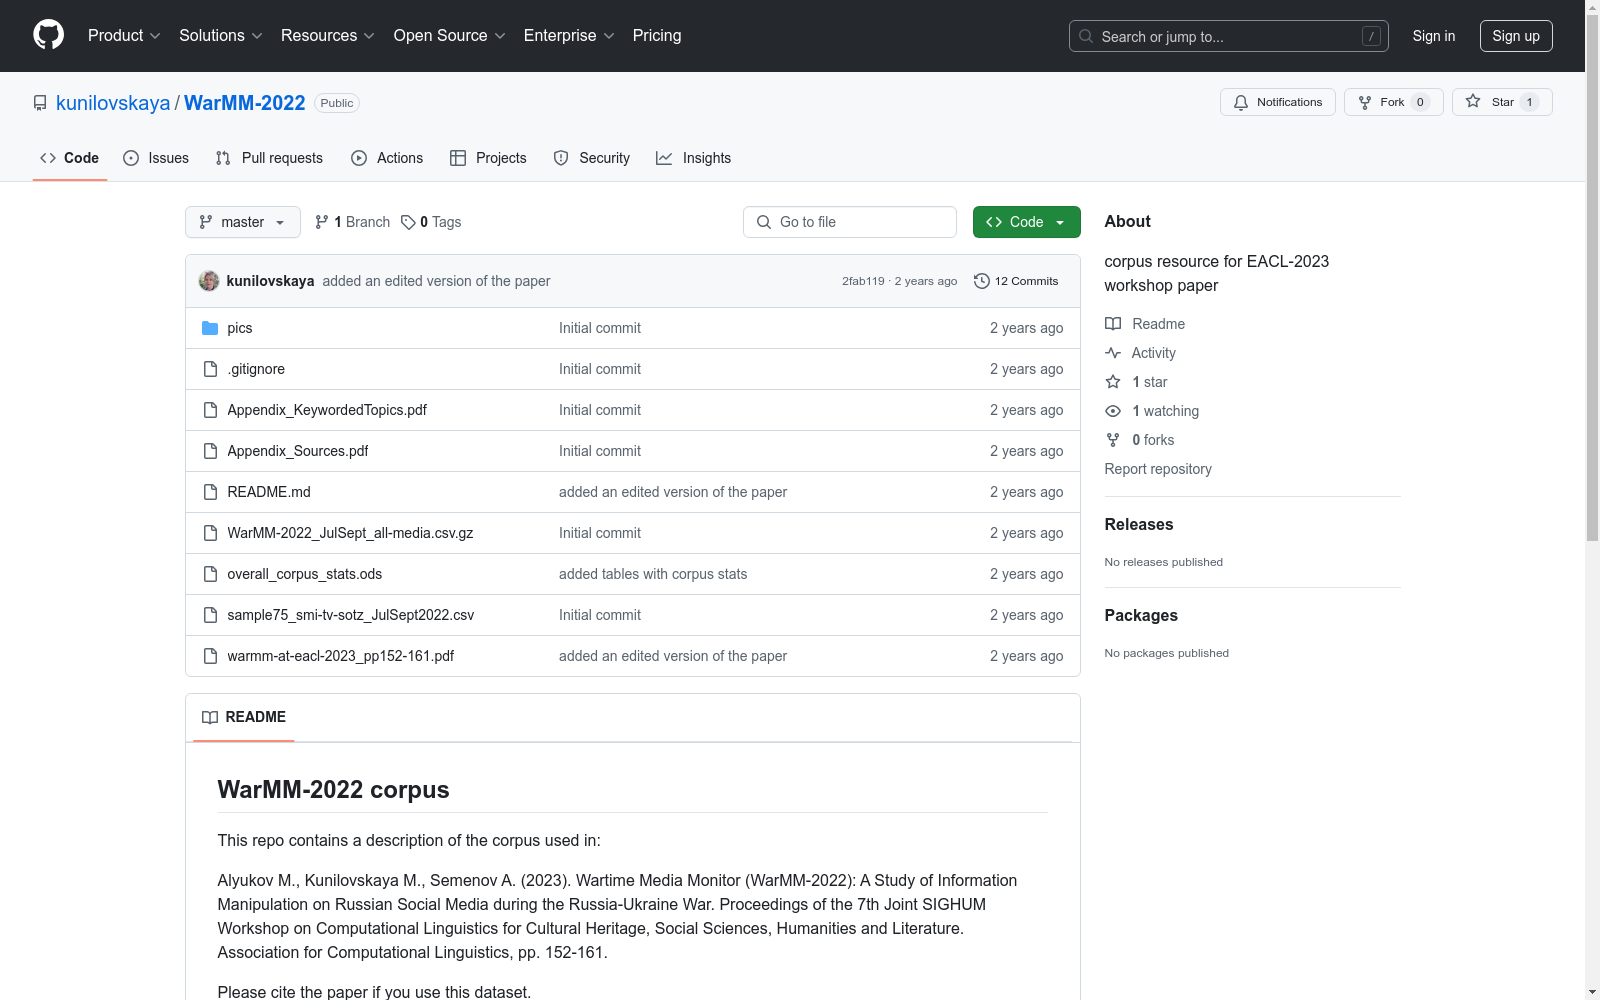The height and width of the screenshot is (1000, 1600).
Task: Click the file icon beside overall_corpus_stats.ods
Action: (x=210, y=574)
